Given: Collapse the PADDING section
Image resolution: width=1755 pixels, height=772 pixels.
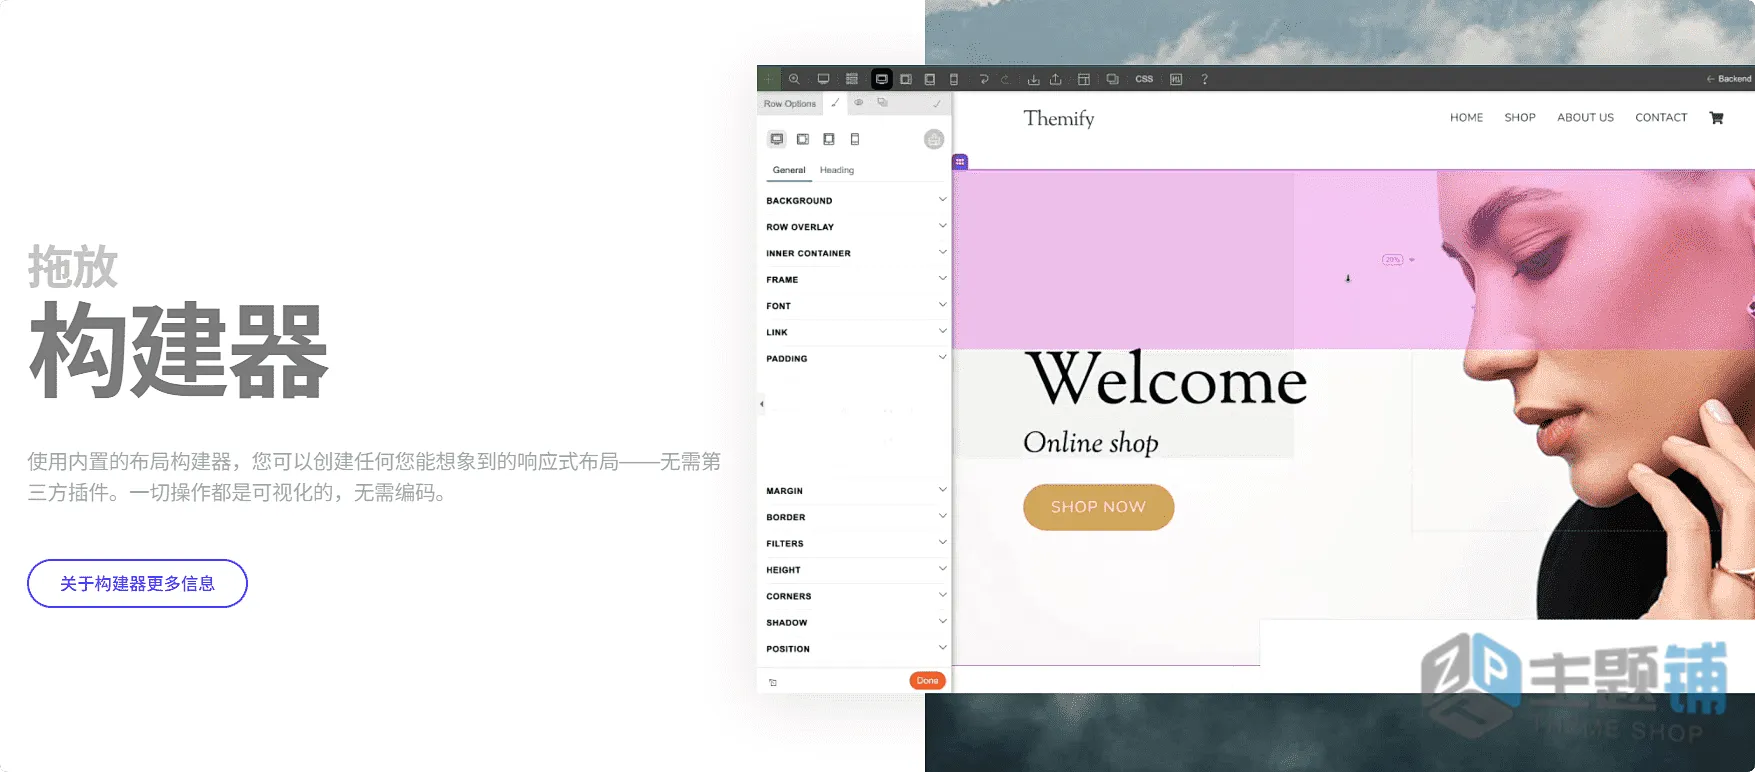Looking at the screenshot, I should pyautogui.click(x=855, y=358).
